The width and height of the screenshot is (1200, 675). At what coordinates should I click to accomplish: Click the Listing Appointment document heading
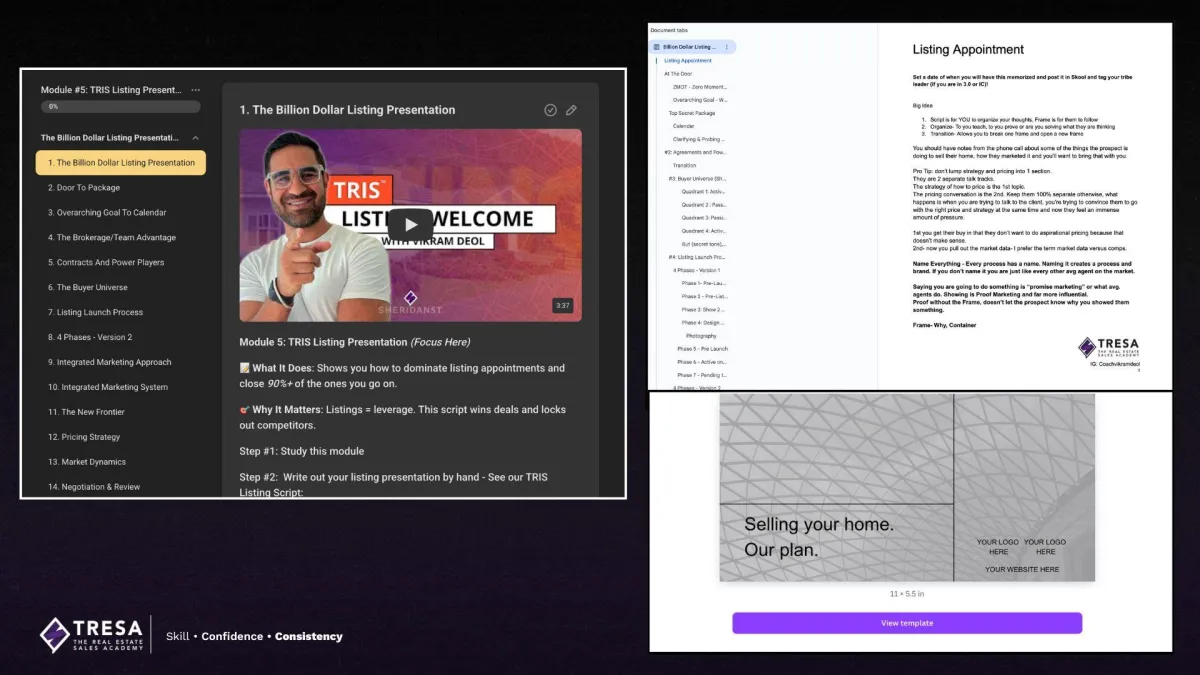click(x=968, y=49)
